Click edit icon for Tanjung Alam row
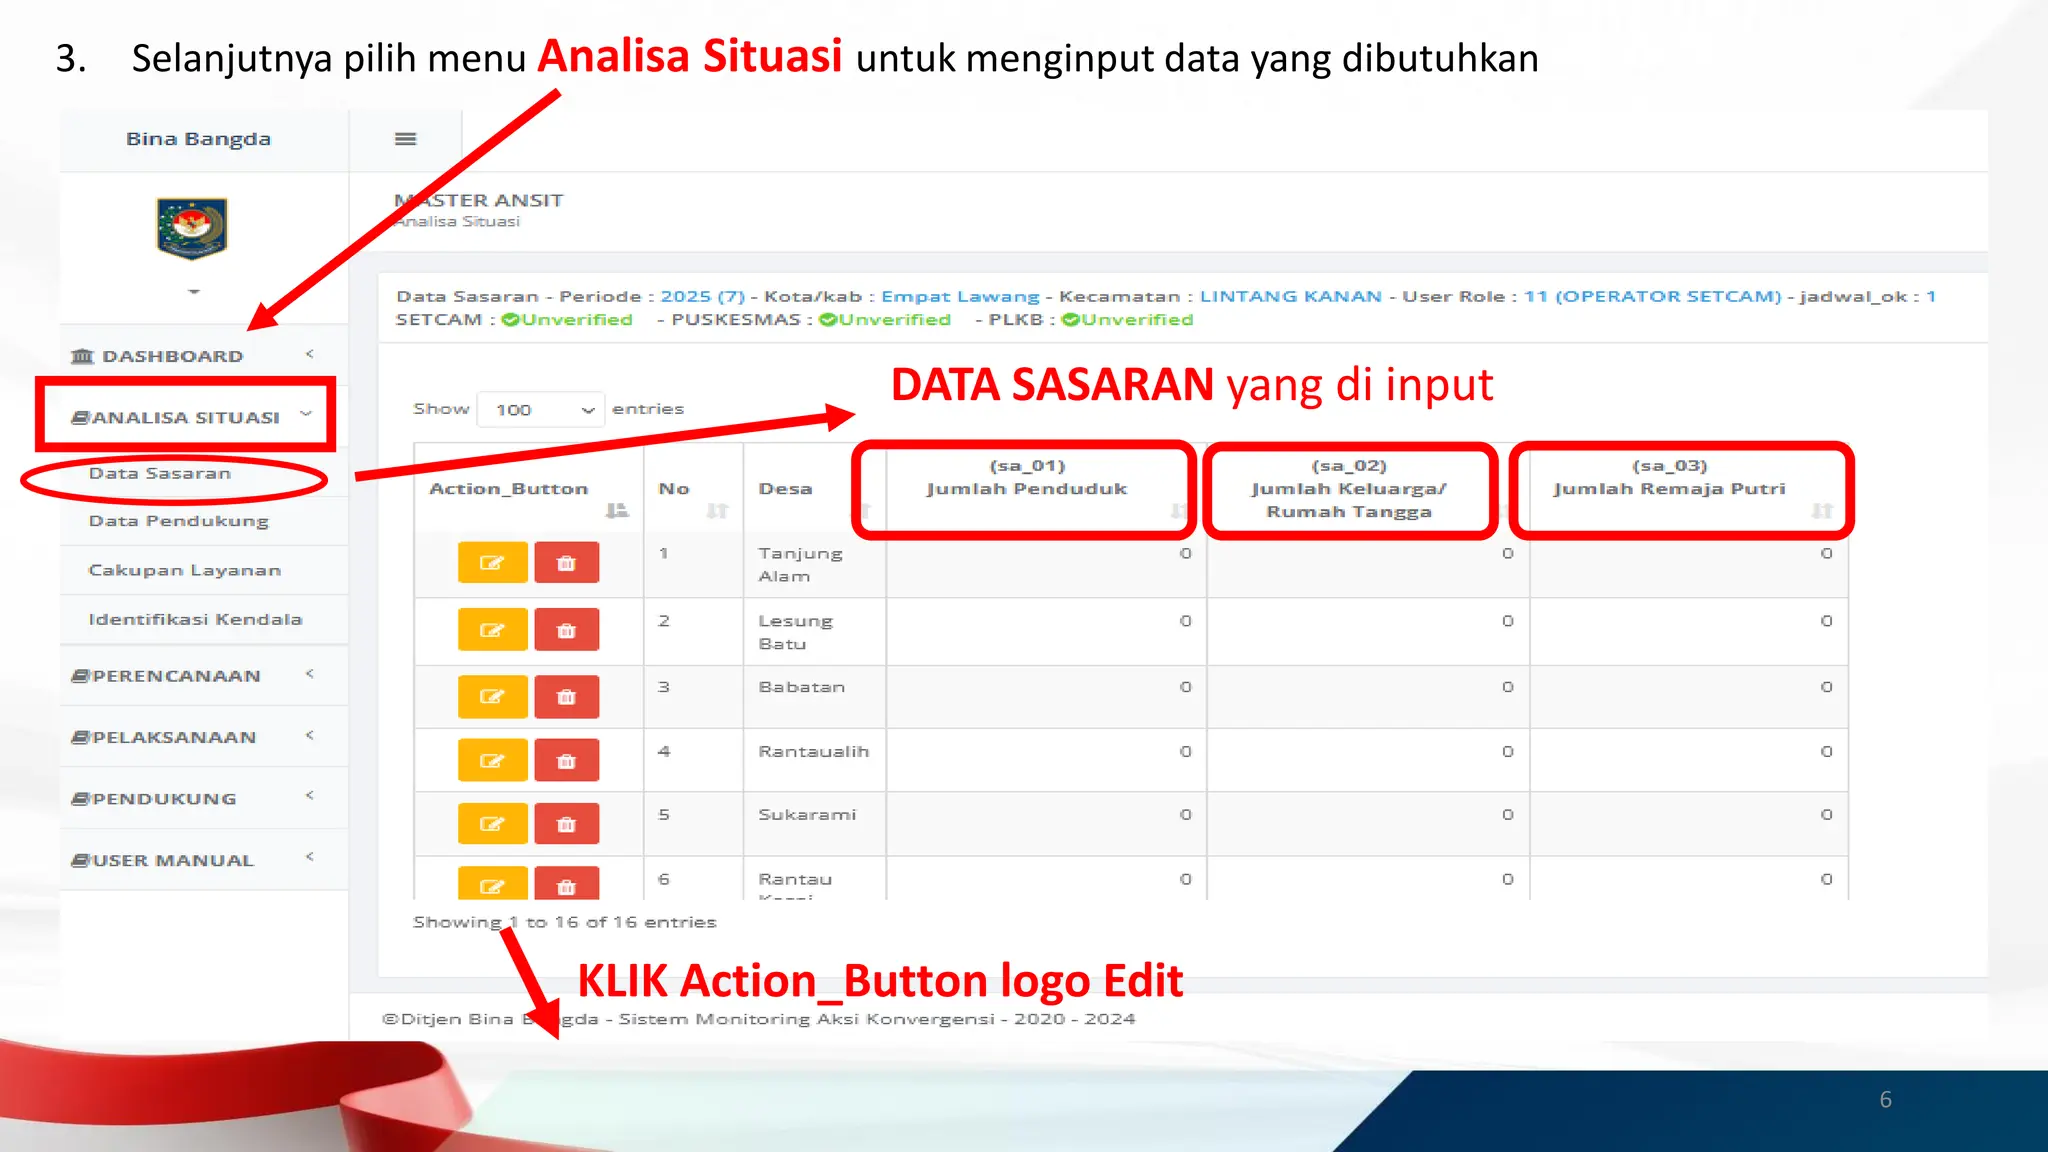This screenshot has width=2048, height=1152. [x=492, y=563]
